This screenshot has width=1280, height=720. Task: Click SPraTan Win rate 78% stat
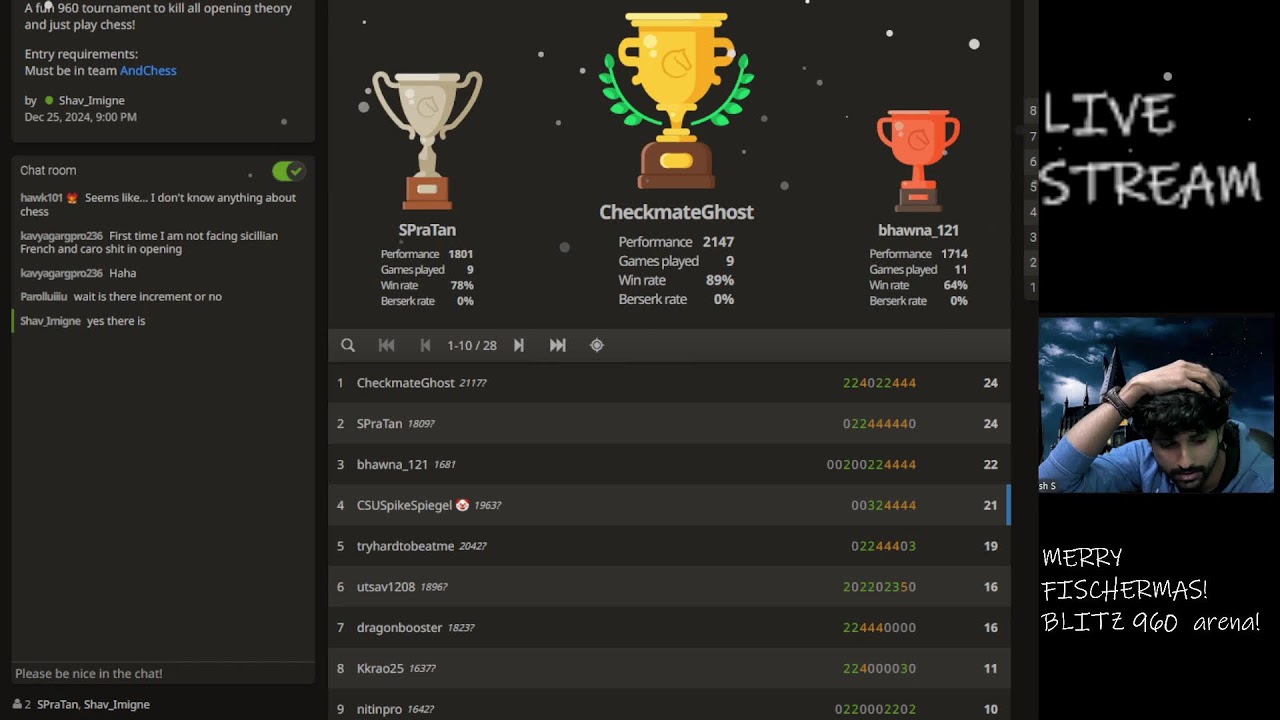[x=427, y=286]
